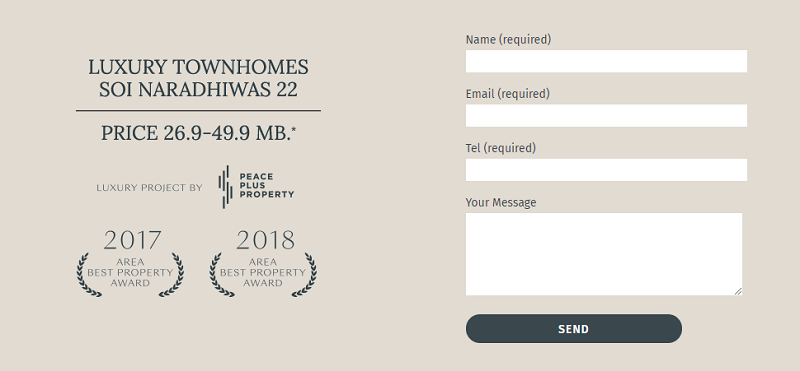Click the 2017 Area Best Property Award badge
Screen dimensions: 800x371
pyautogui.click(x=131, y=263)
